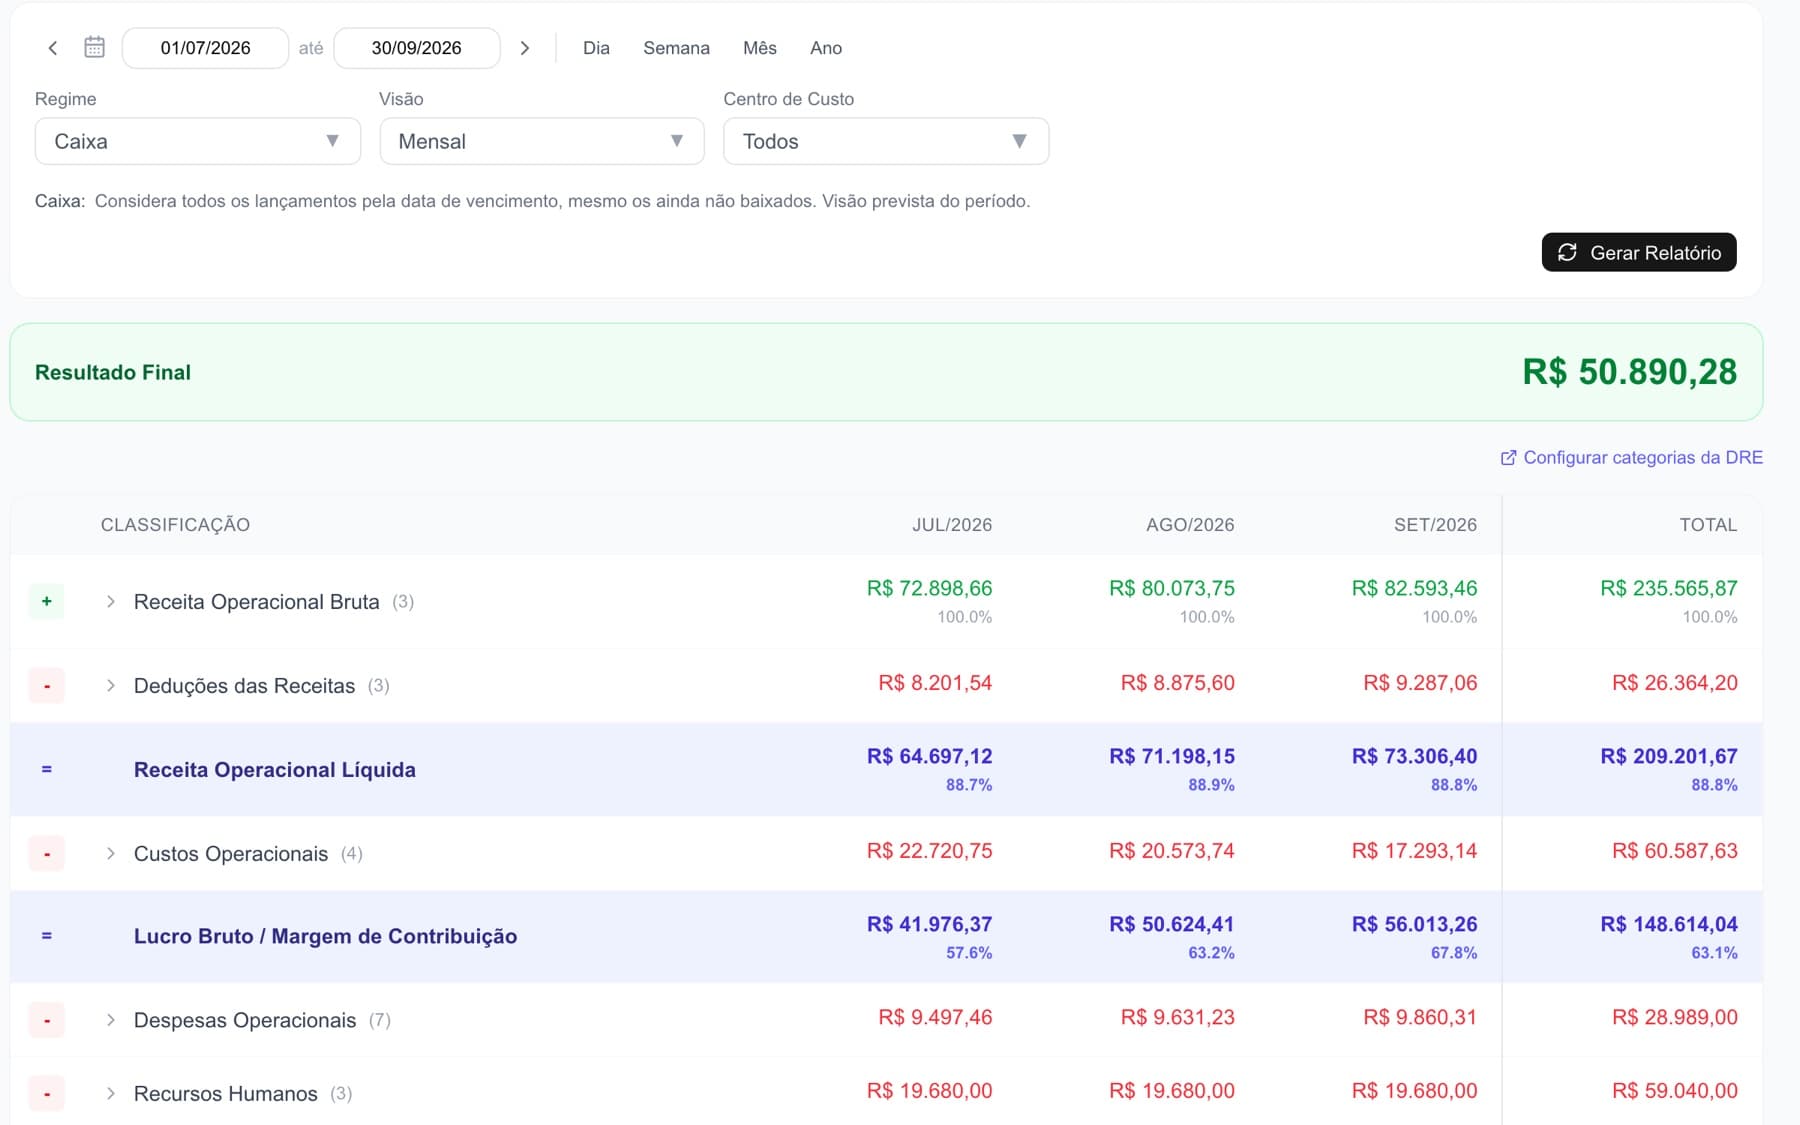Viewport: 1800px width, 1125px height.
Task: Click the TOTAL column header
Action: click(1708, 525)
